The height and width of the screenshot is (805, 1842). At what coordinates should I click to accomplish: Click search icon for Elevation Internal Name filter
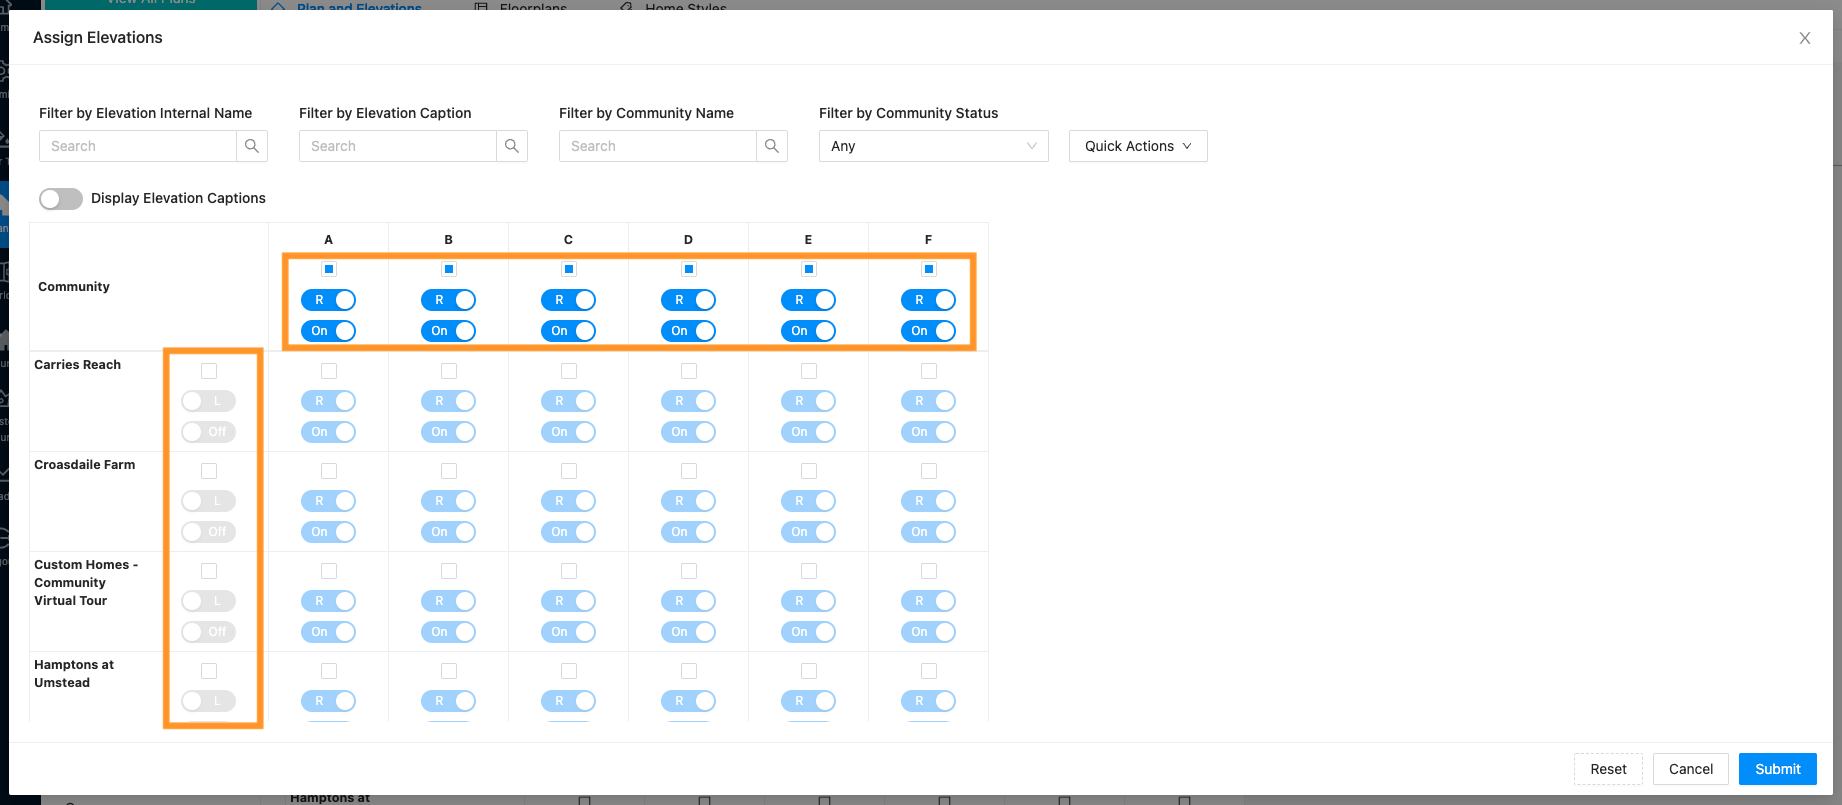tap(252, 146)
